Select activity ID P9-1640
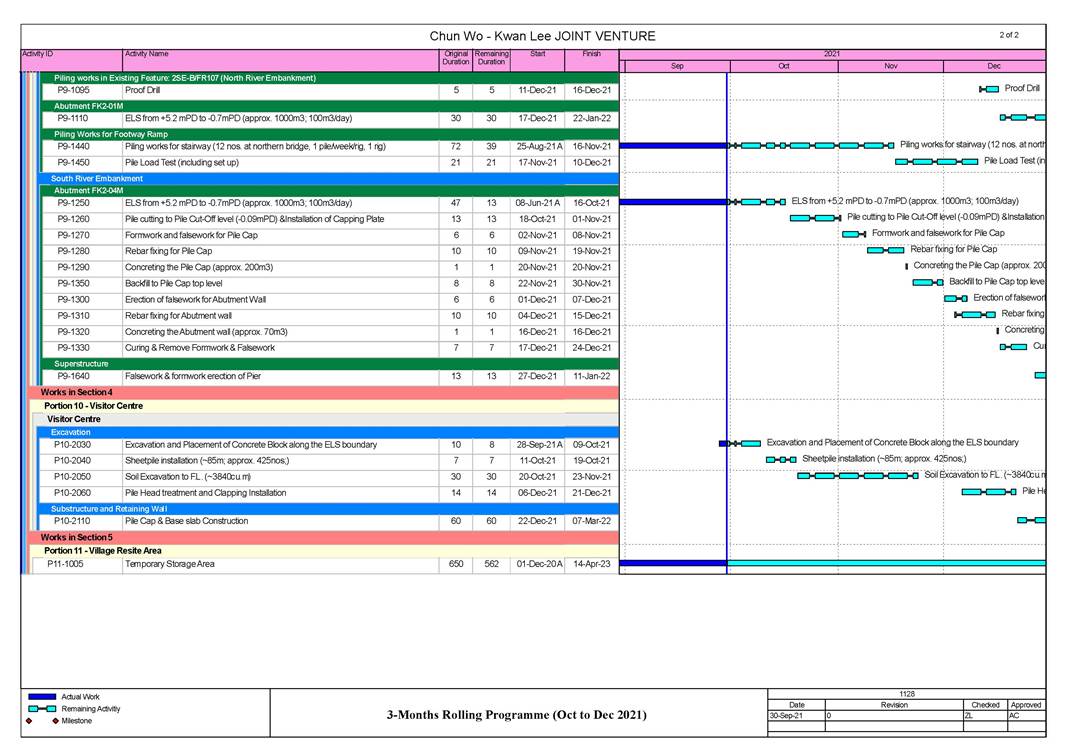Image resolution: width=1068 pixels, height=756 pixels. pos(73,376)
